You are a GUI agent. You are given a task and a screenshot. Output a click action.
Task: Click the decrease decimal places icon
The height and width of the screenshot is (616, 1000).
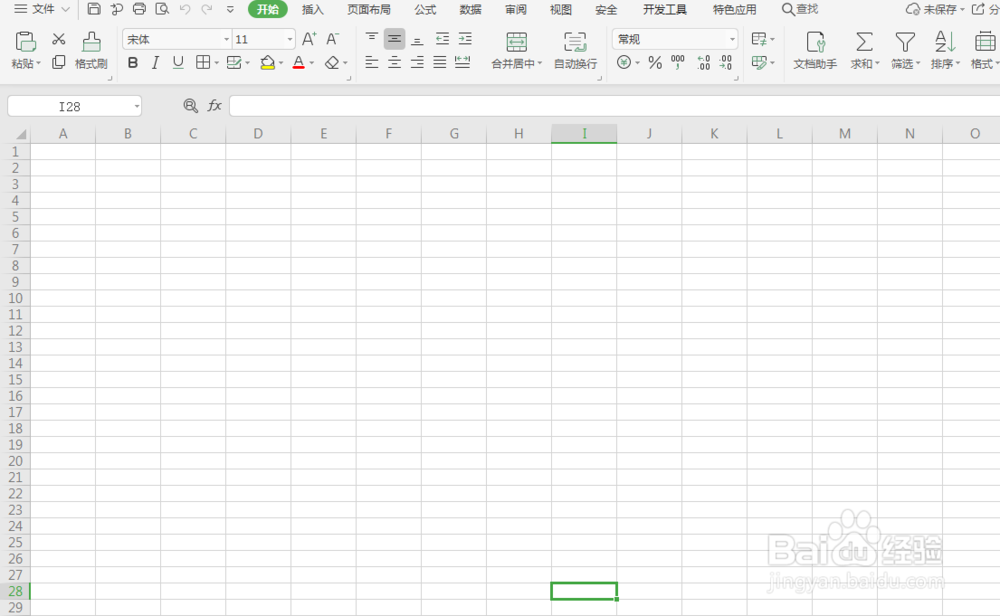[x=726, y=62]
